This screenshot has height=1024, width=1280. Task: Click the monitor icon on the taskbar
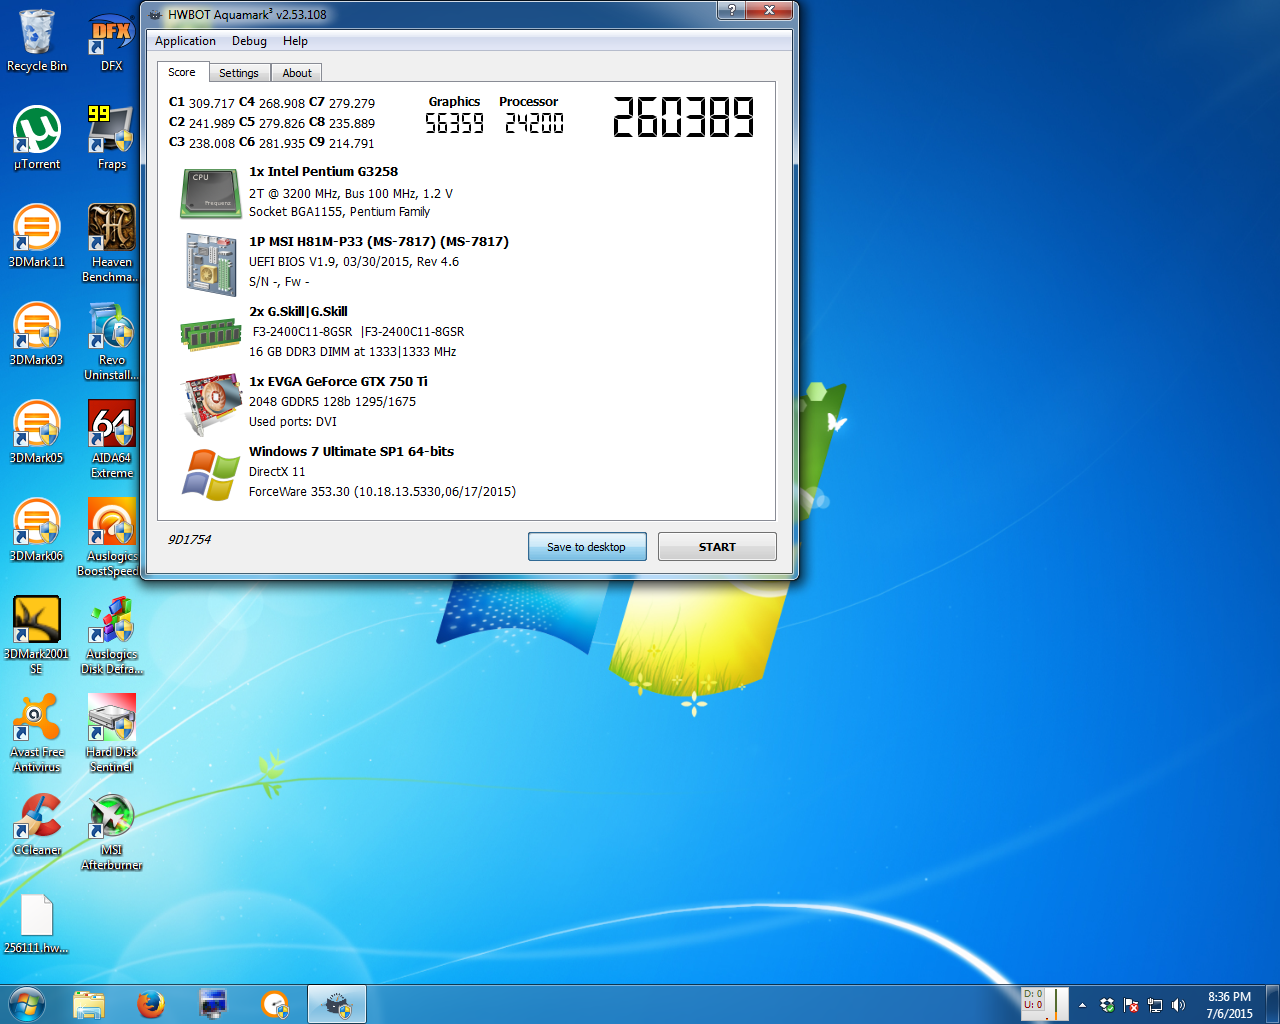tap(213, 1004)
